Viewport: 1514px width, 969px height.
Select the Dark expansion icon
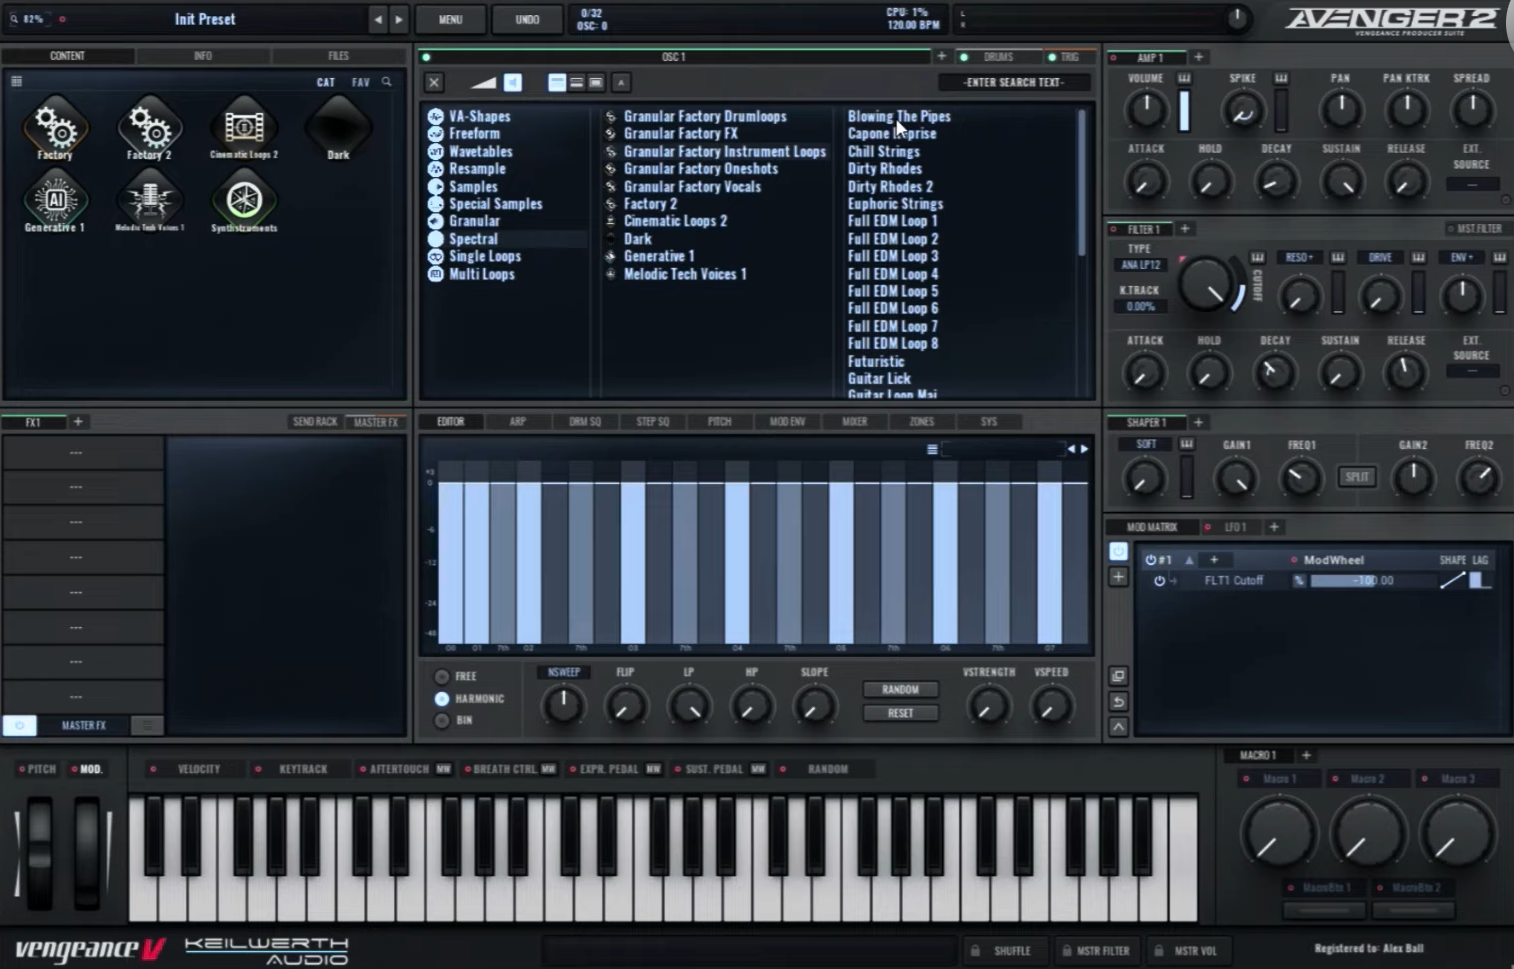pyautogui.click(x=338, y=128)
